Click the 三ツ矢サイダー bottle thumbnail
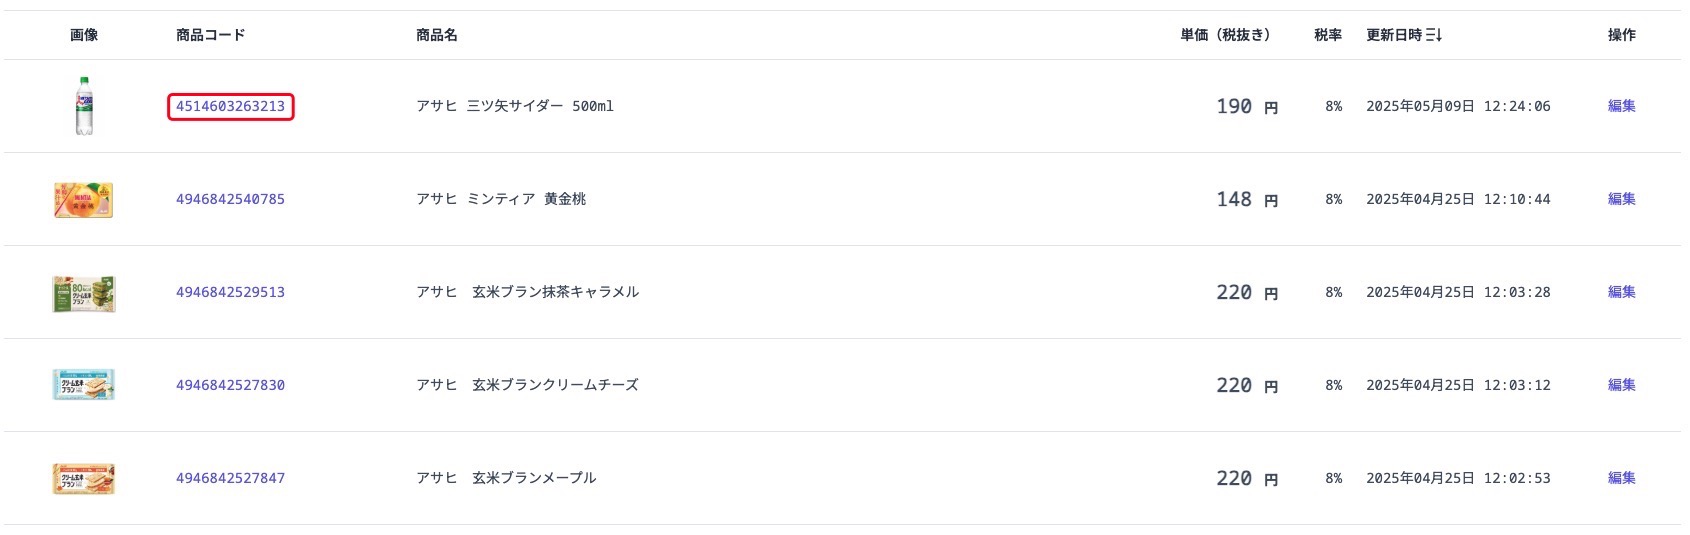 [84, 106]
